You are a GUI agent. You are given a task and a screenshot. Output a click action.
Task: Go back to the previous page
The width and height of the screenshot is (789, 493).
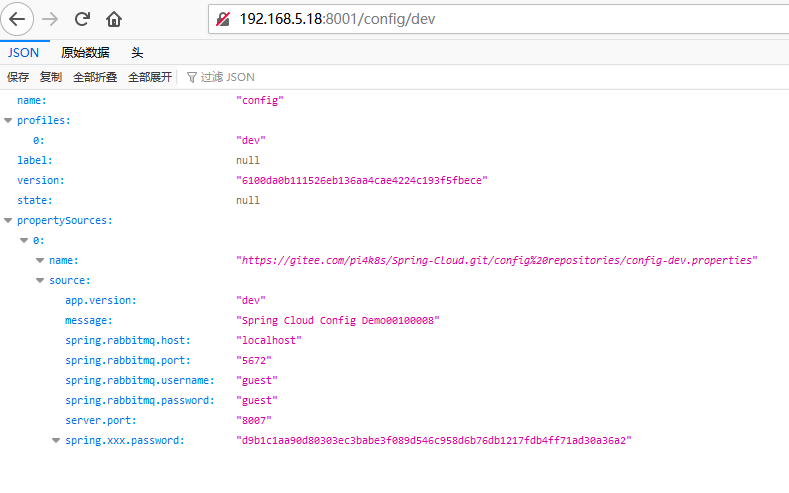(x=17, y=19)
